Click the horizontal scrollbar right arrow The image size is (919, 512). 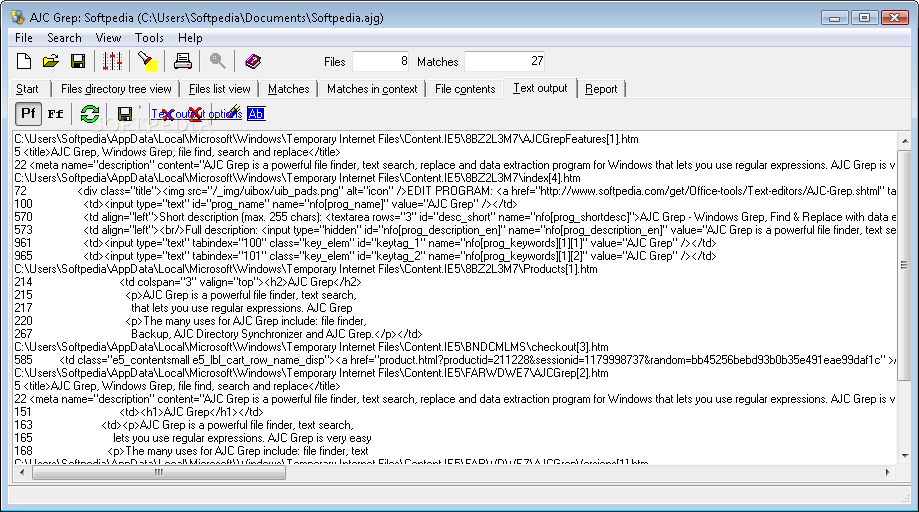coord(888,472)
